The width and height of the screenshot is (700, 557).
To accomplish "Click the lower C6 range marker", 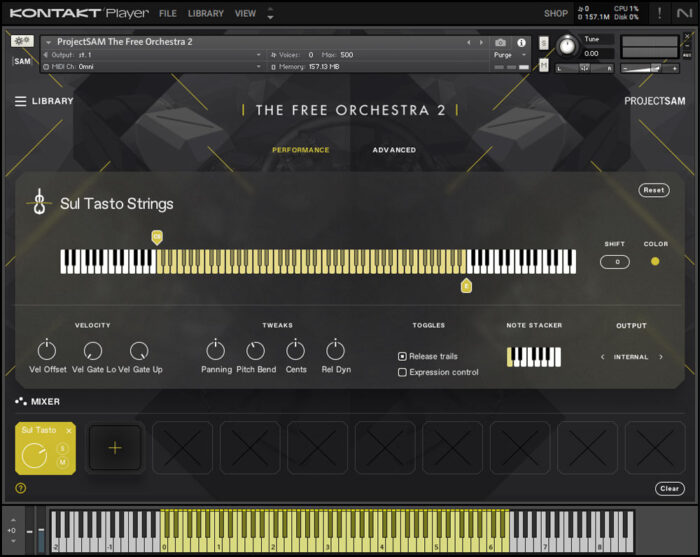I will point(157,237).
